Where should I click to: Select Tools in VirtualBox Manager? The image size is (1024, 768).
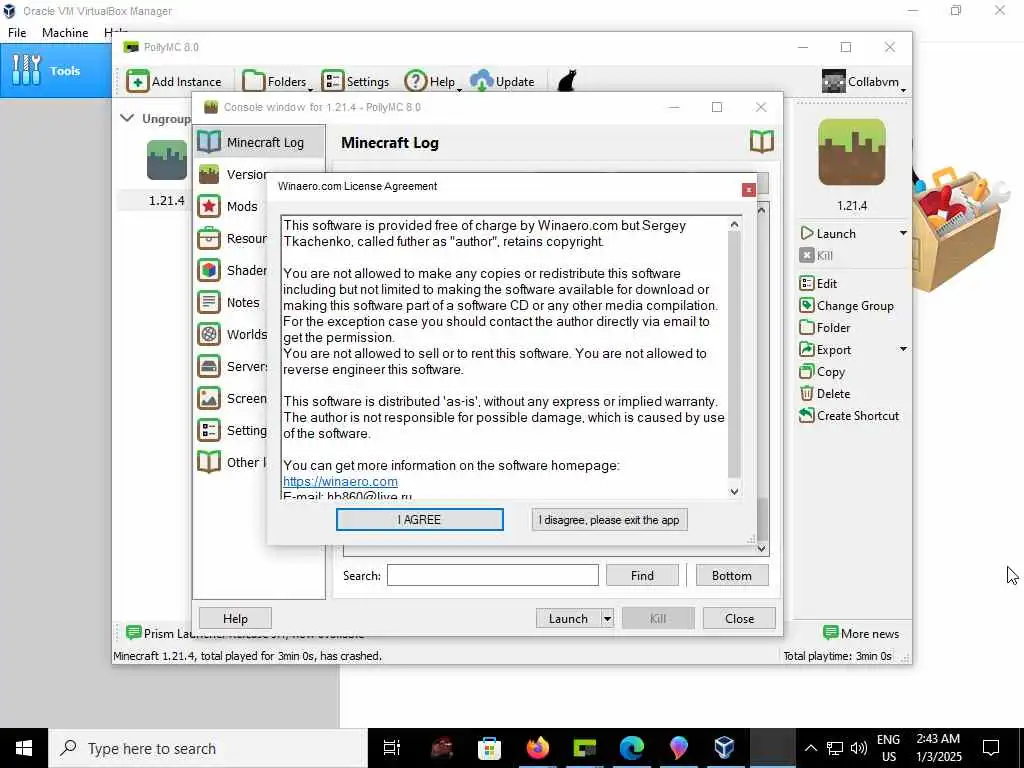point(56,71)
